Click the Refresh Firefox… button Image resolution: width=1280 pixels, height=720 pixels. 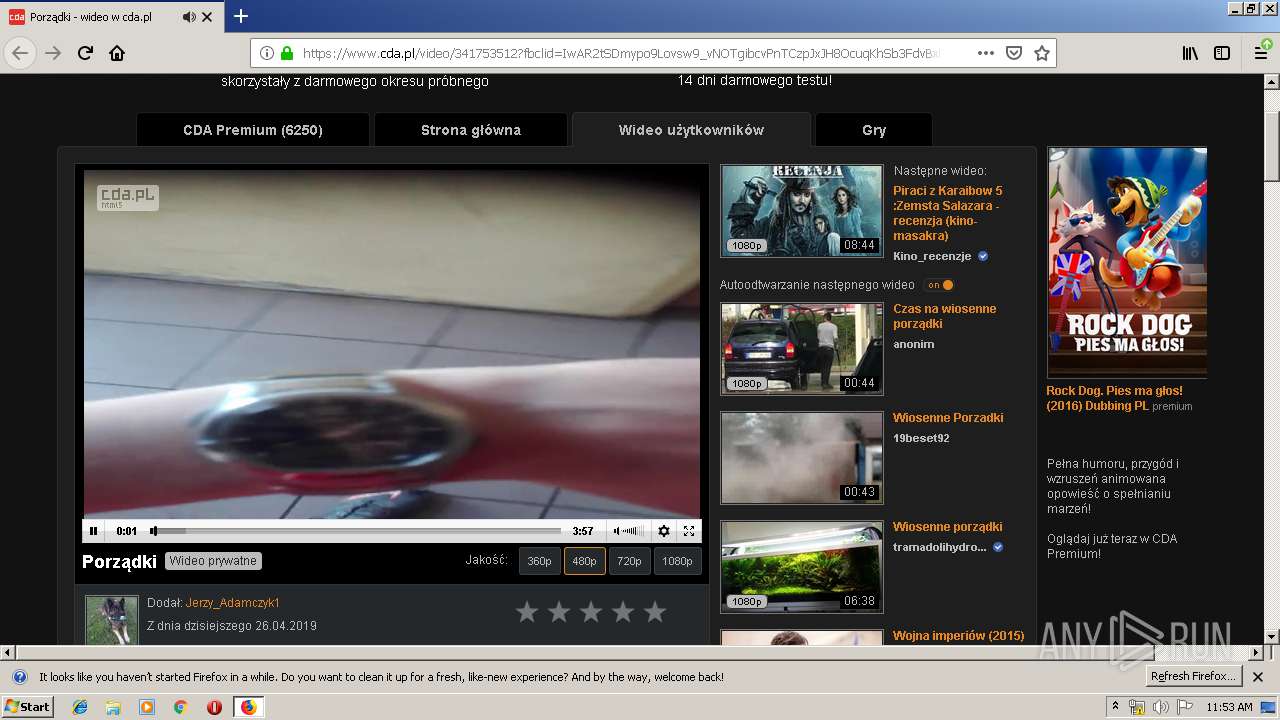1194,677
